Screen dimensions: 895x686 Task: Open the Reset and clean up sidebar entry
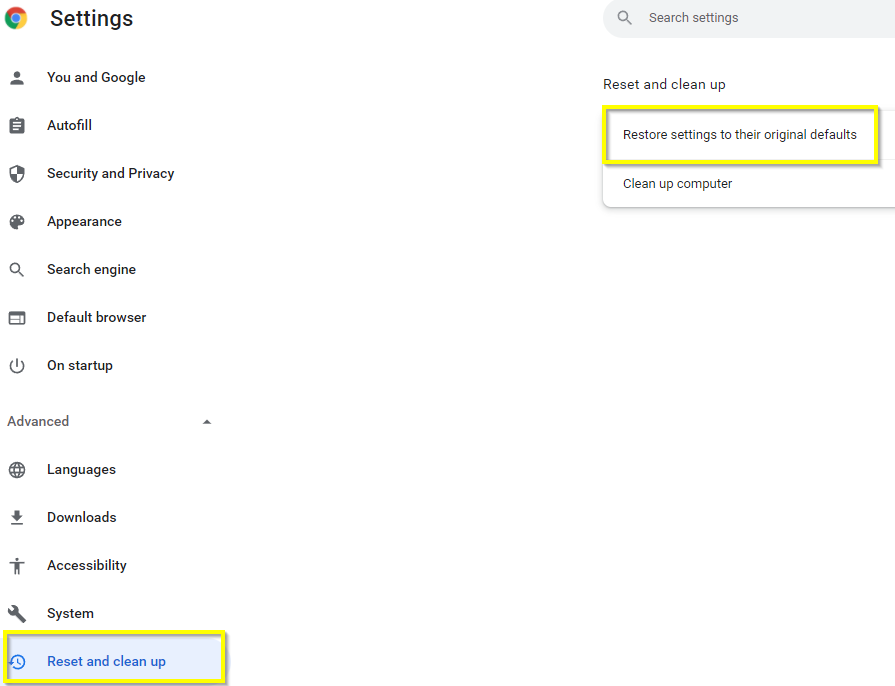(x=105, y=661)
